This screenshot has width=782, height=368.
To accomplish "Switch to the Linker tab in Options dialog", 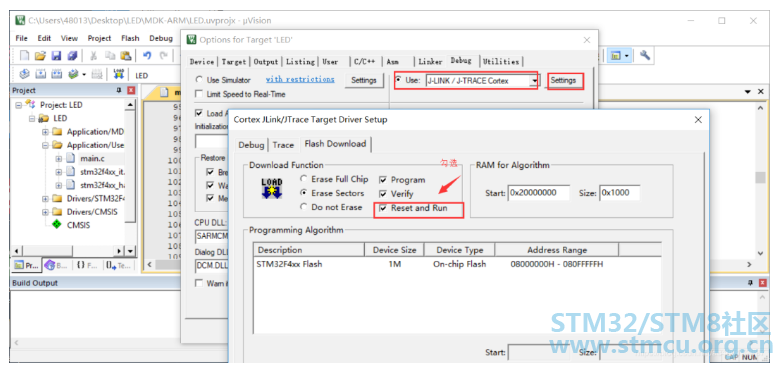I will 430,62.
